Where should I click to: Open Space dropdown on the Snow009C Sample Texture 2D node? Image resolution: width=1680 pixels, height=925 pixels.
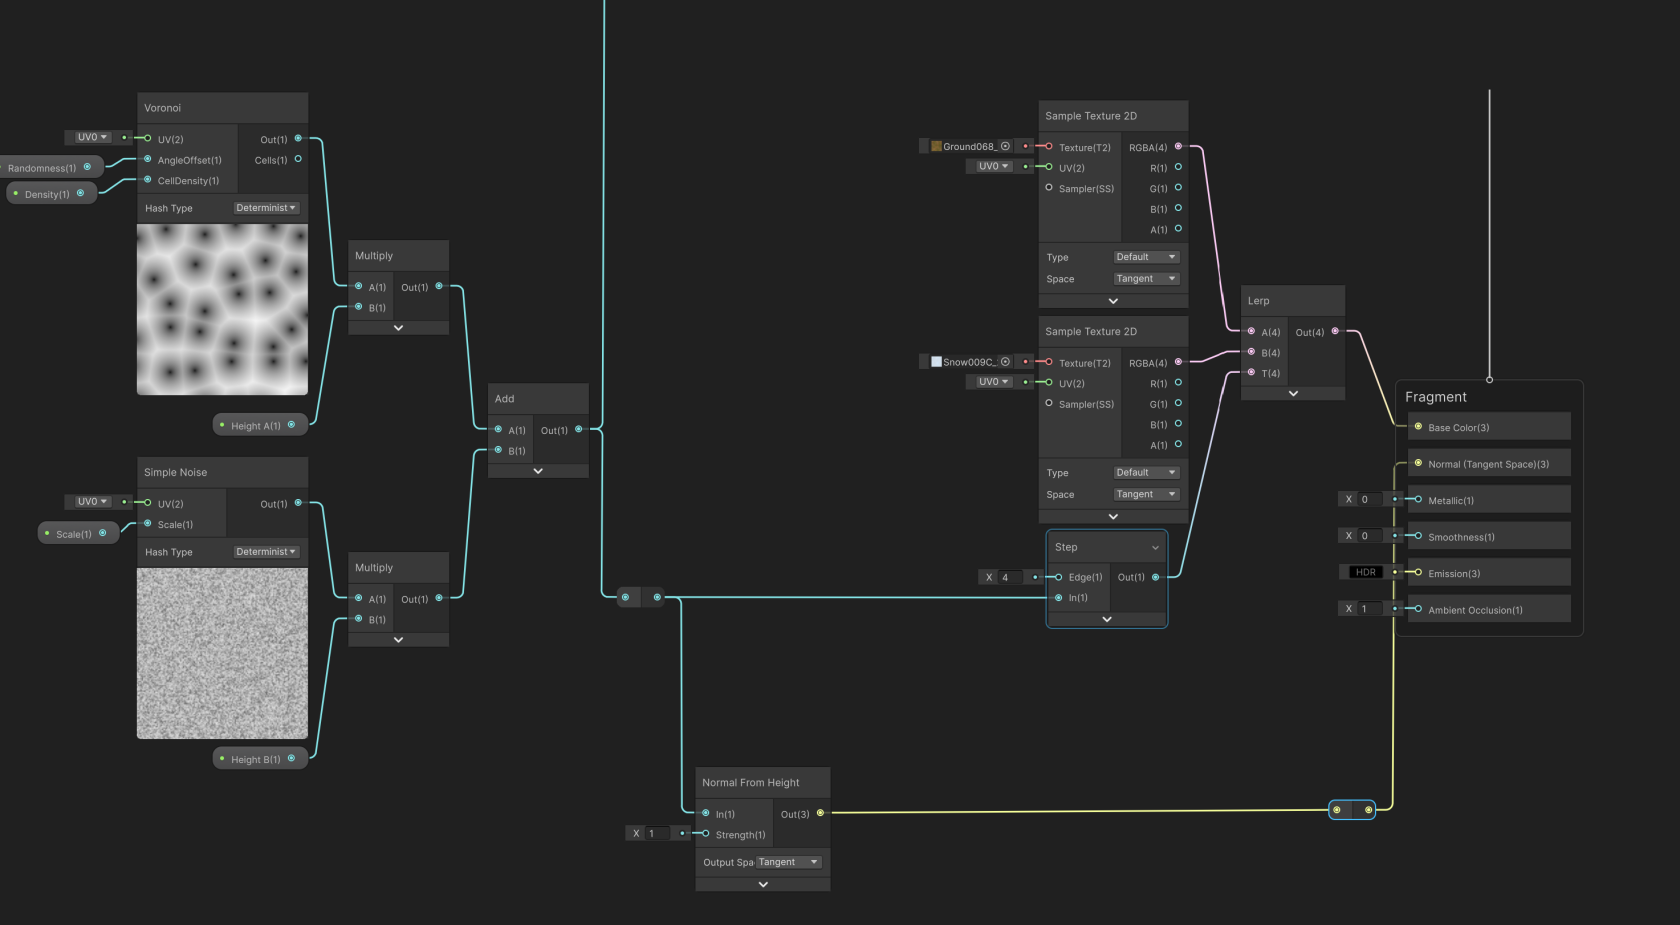(1146, 494)
